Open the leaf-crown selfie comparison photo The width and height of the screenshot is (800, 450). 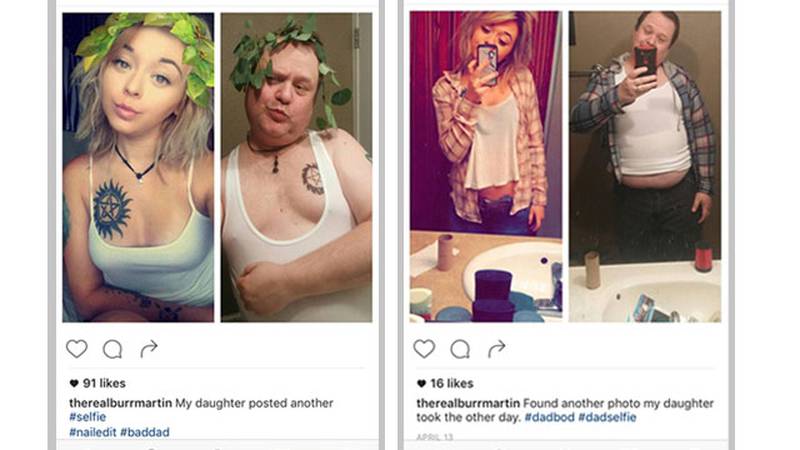point(217,167)
